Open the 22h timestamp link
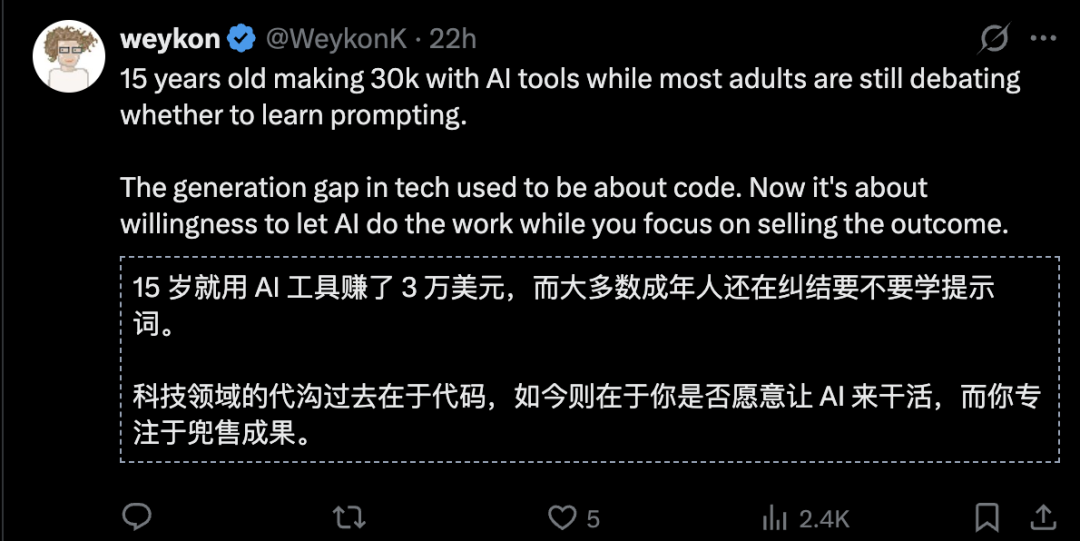 pyautogui.click(x=453, y=39)
